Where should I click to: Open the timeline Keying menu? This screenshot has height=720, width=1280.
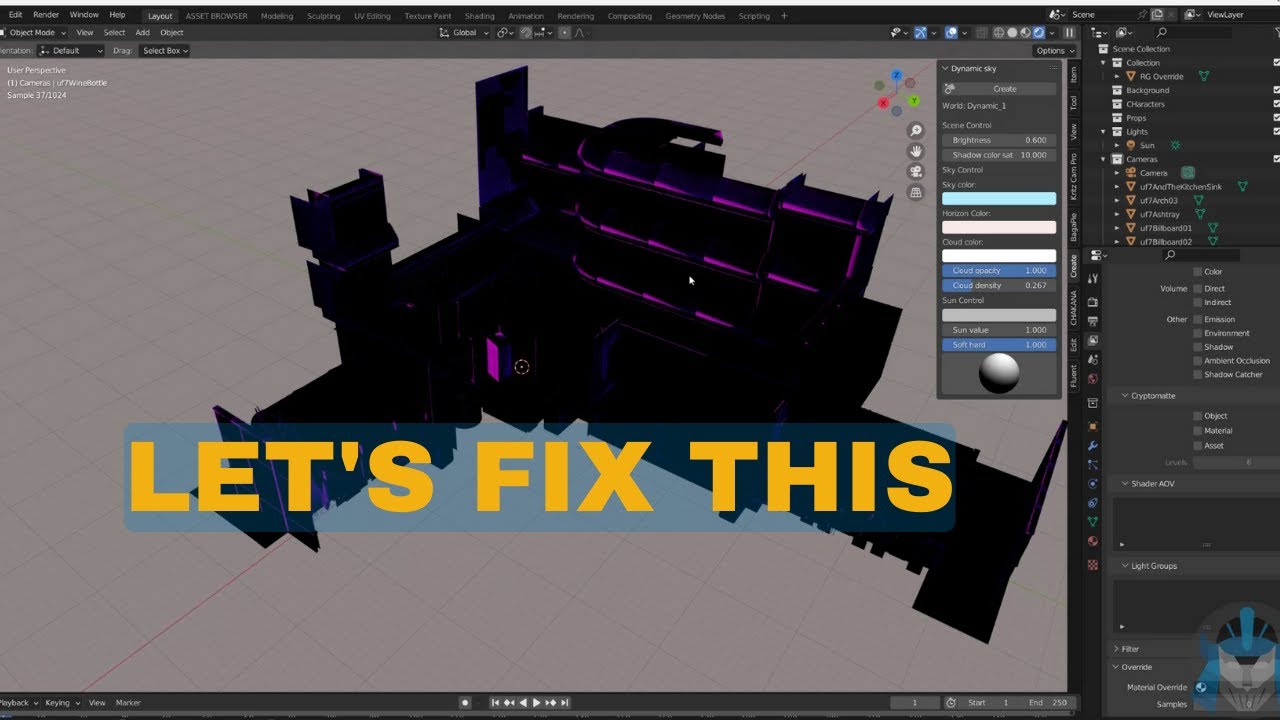click(61, 703)
